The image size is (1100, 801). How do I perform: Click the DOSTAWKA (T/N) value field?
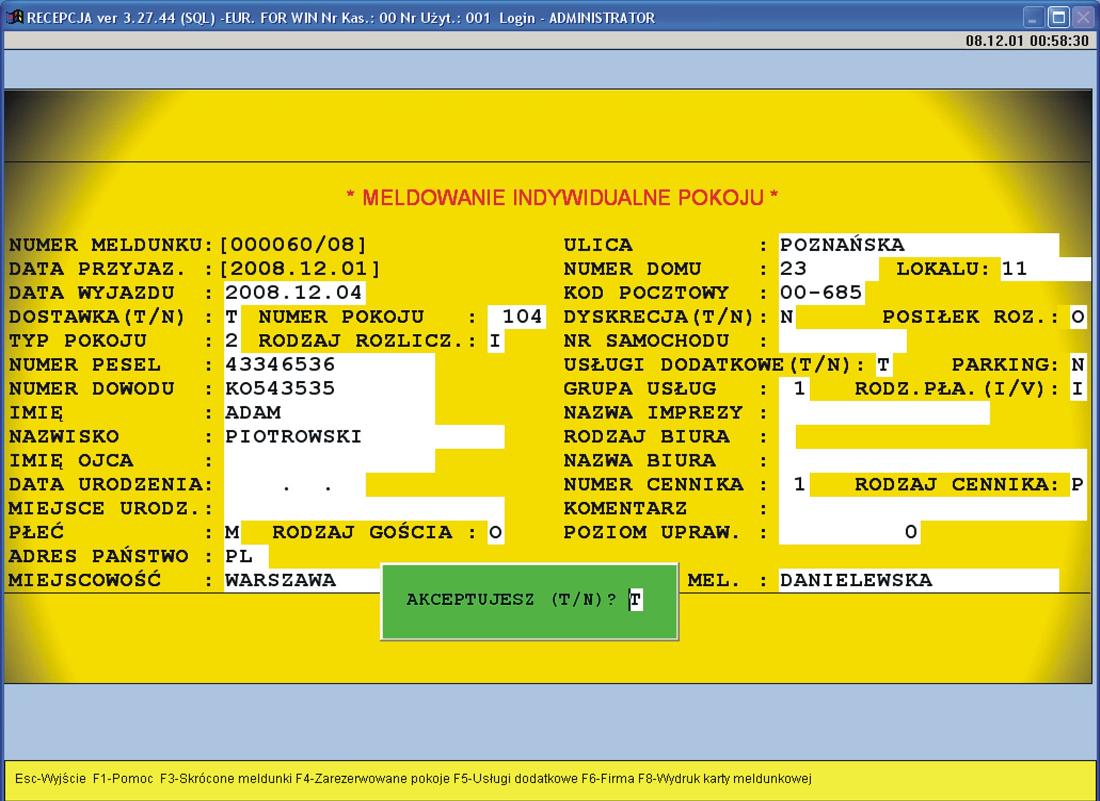coord(232,317)
